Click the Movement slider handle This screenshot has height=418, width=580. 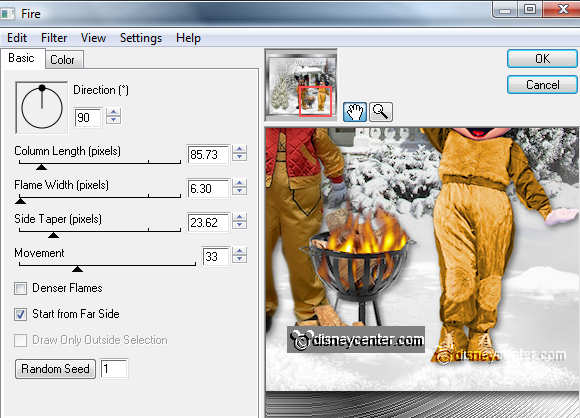pyautogui.click(x=77, y=269)
